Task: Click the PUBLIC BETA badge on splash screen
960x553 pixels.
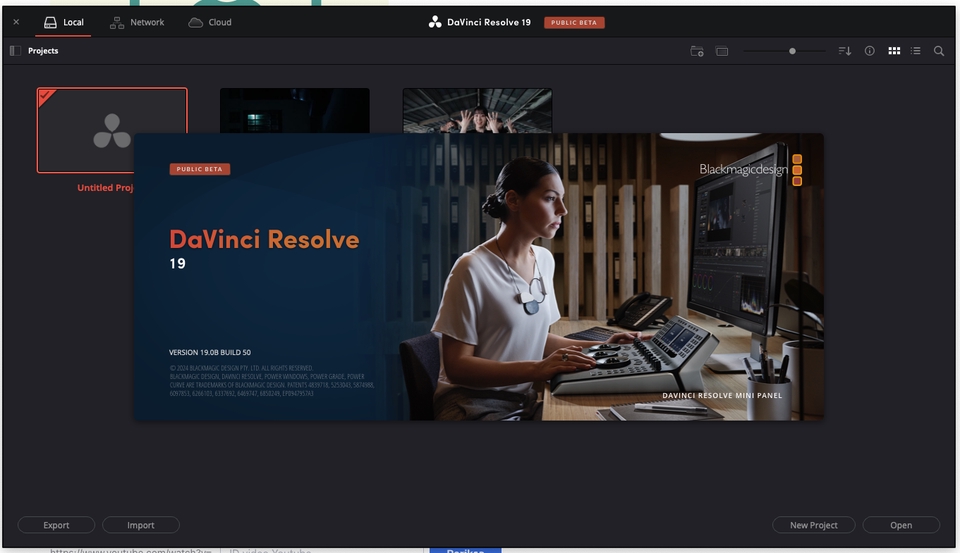Action: pyautogui.click(x=200, y=169)
